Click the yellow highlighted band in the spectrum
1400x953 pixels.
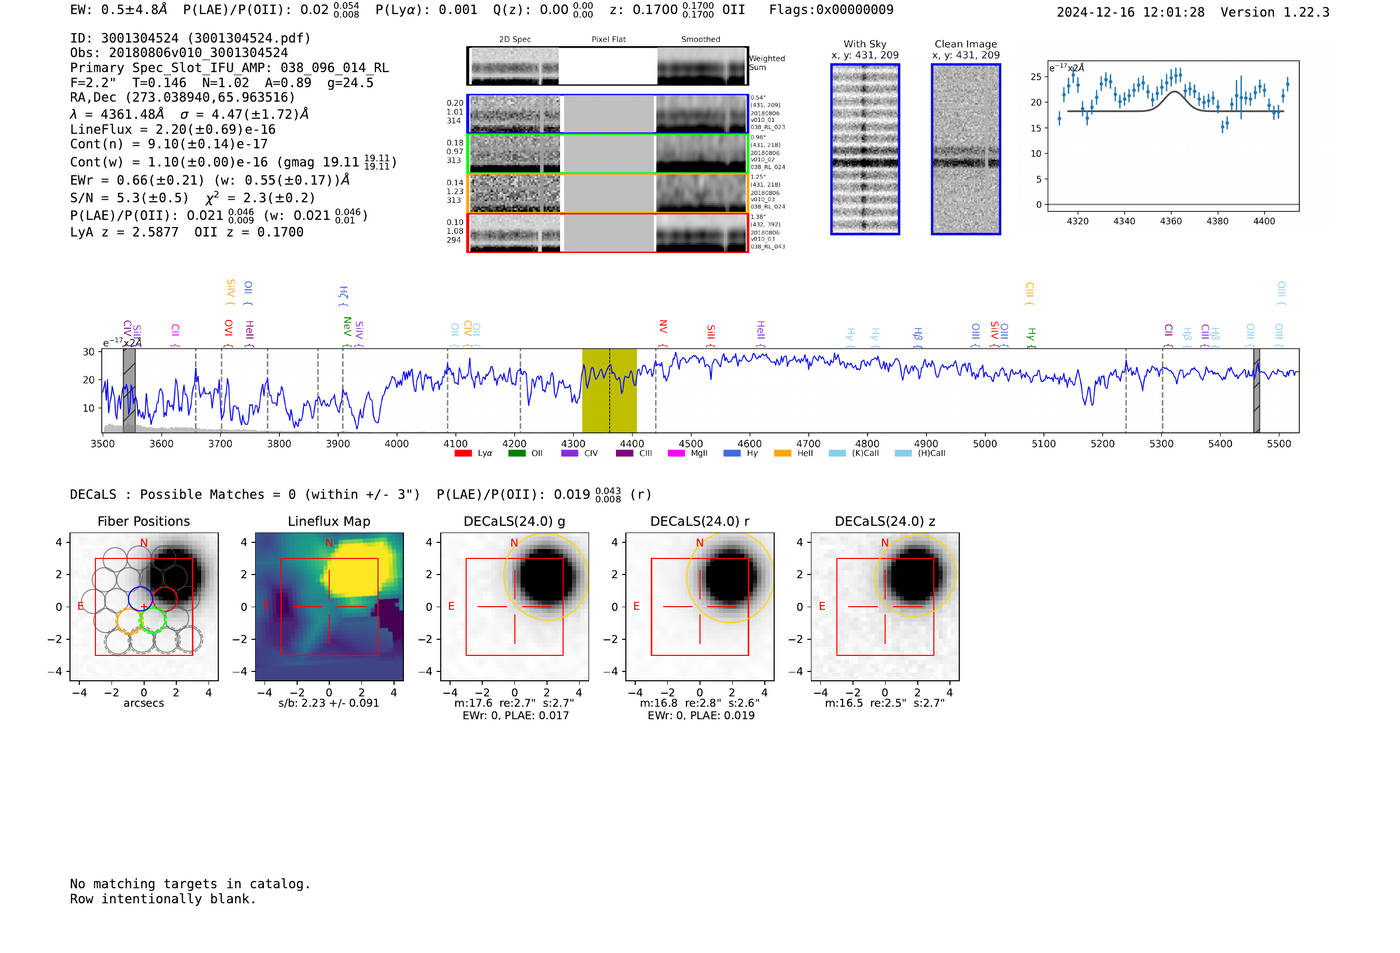[609, 390]
